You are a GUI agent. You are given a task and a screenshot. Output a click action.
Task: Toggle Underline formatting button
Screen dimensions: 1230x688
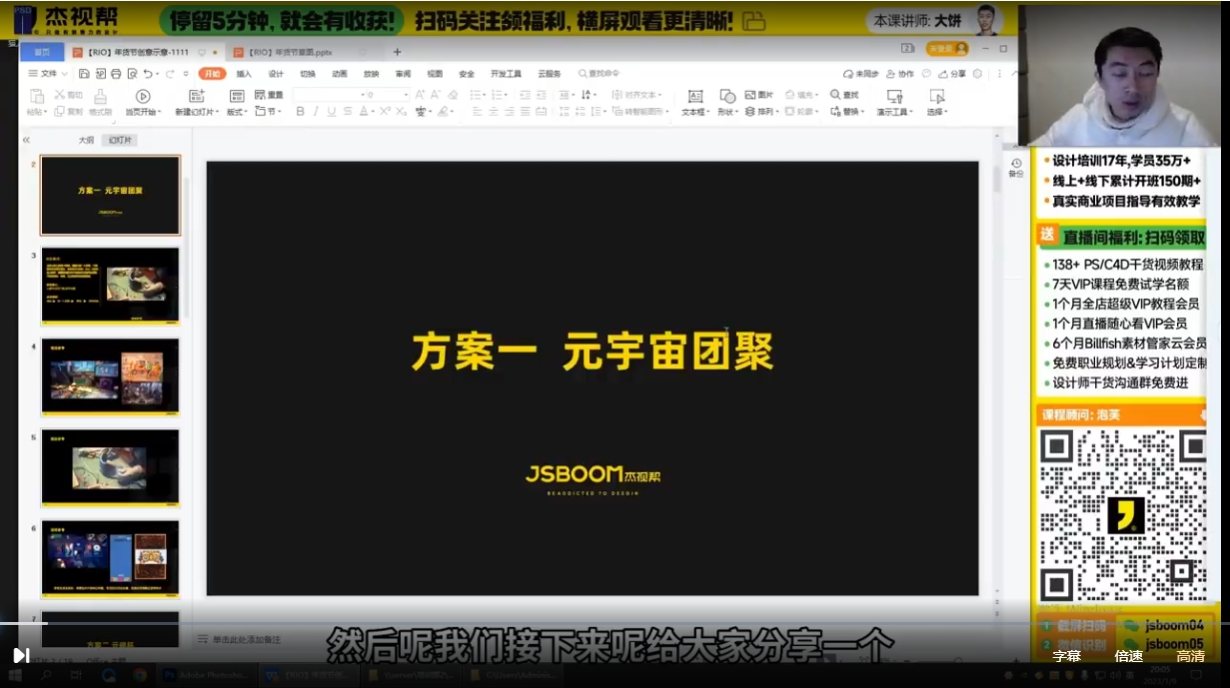point(332,111)
